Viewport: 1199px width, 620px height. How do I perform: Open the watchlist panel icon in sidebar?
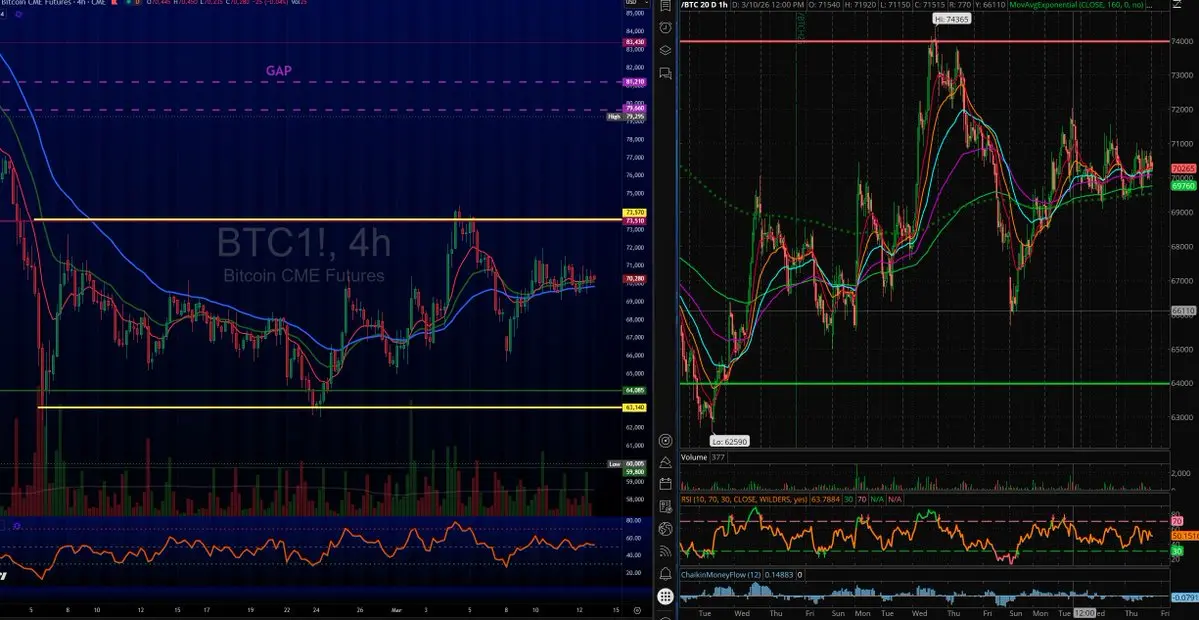[664, 5]
